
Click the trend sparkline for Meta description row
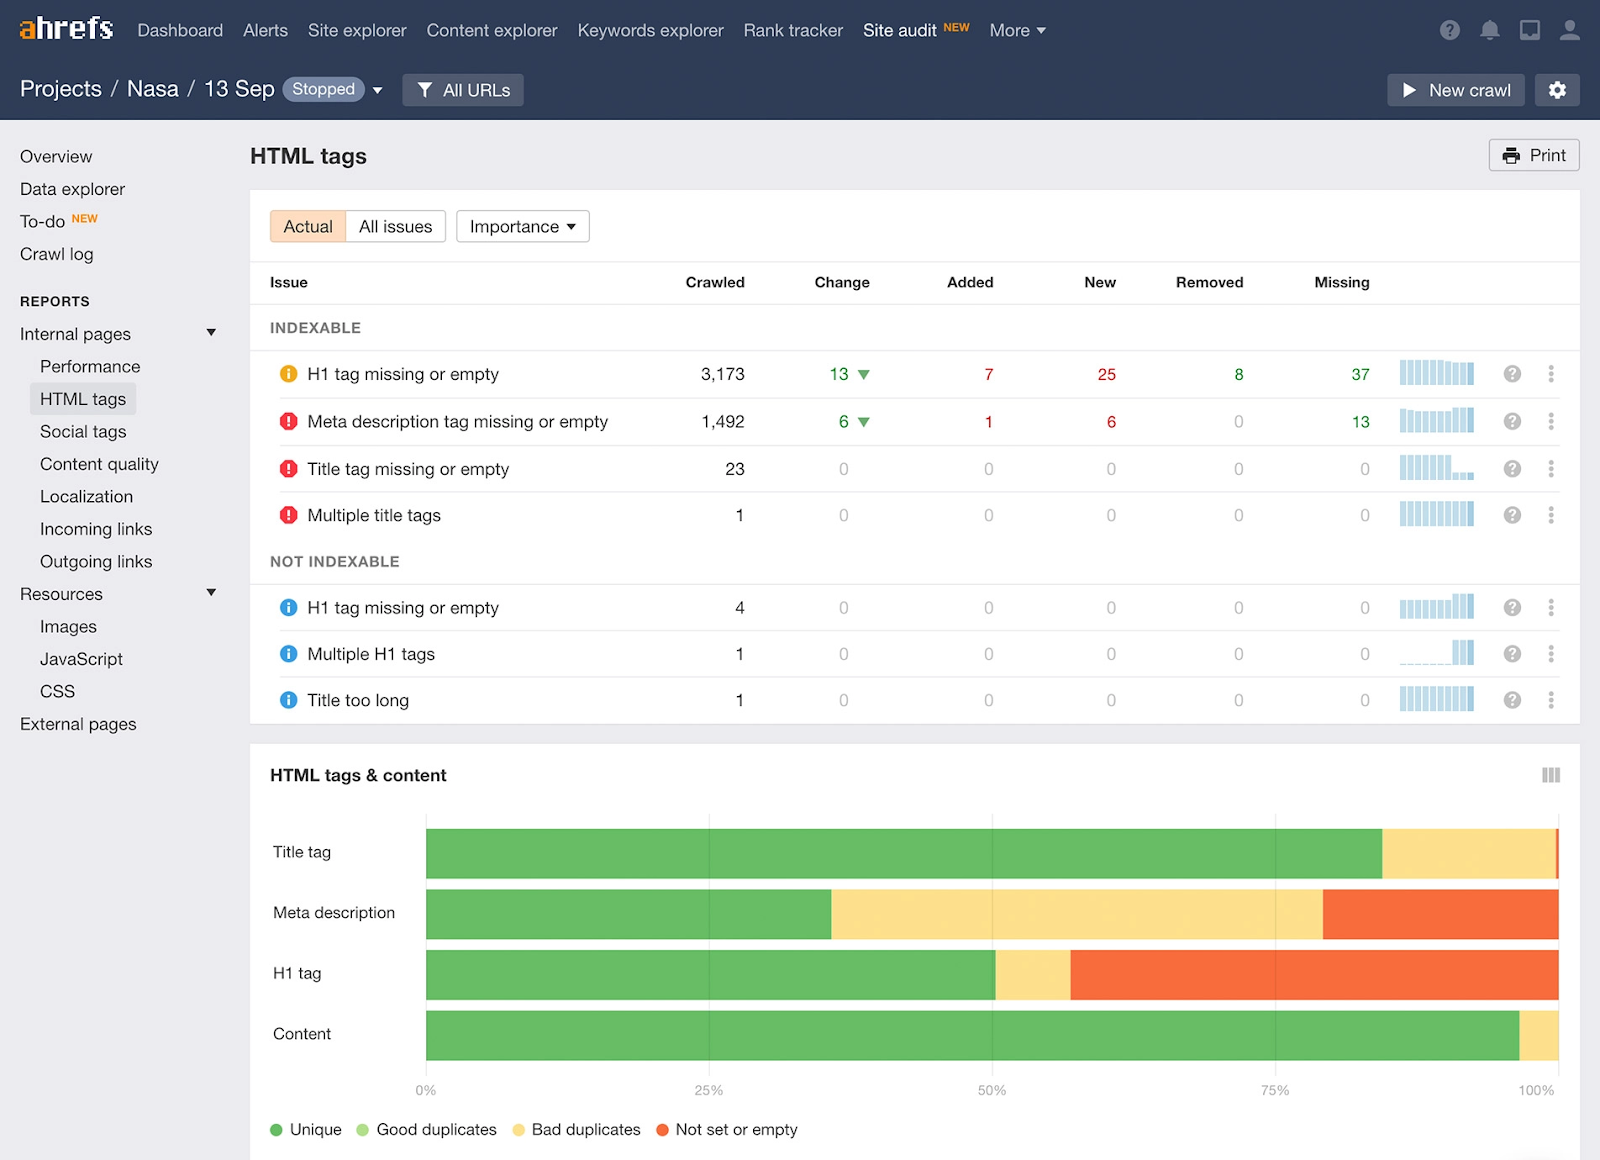(x=1436, y=421)
